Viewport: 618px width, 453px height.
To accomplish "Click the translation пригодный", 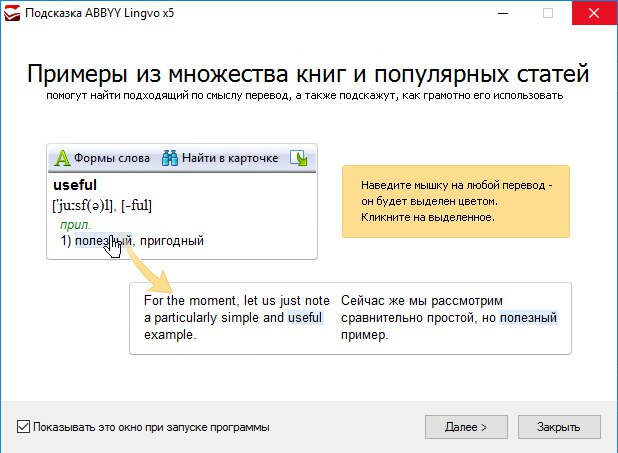I will [x=172, y=240].
